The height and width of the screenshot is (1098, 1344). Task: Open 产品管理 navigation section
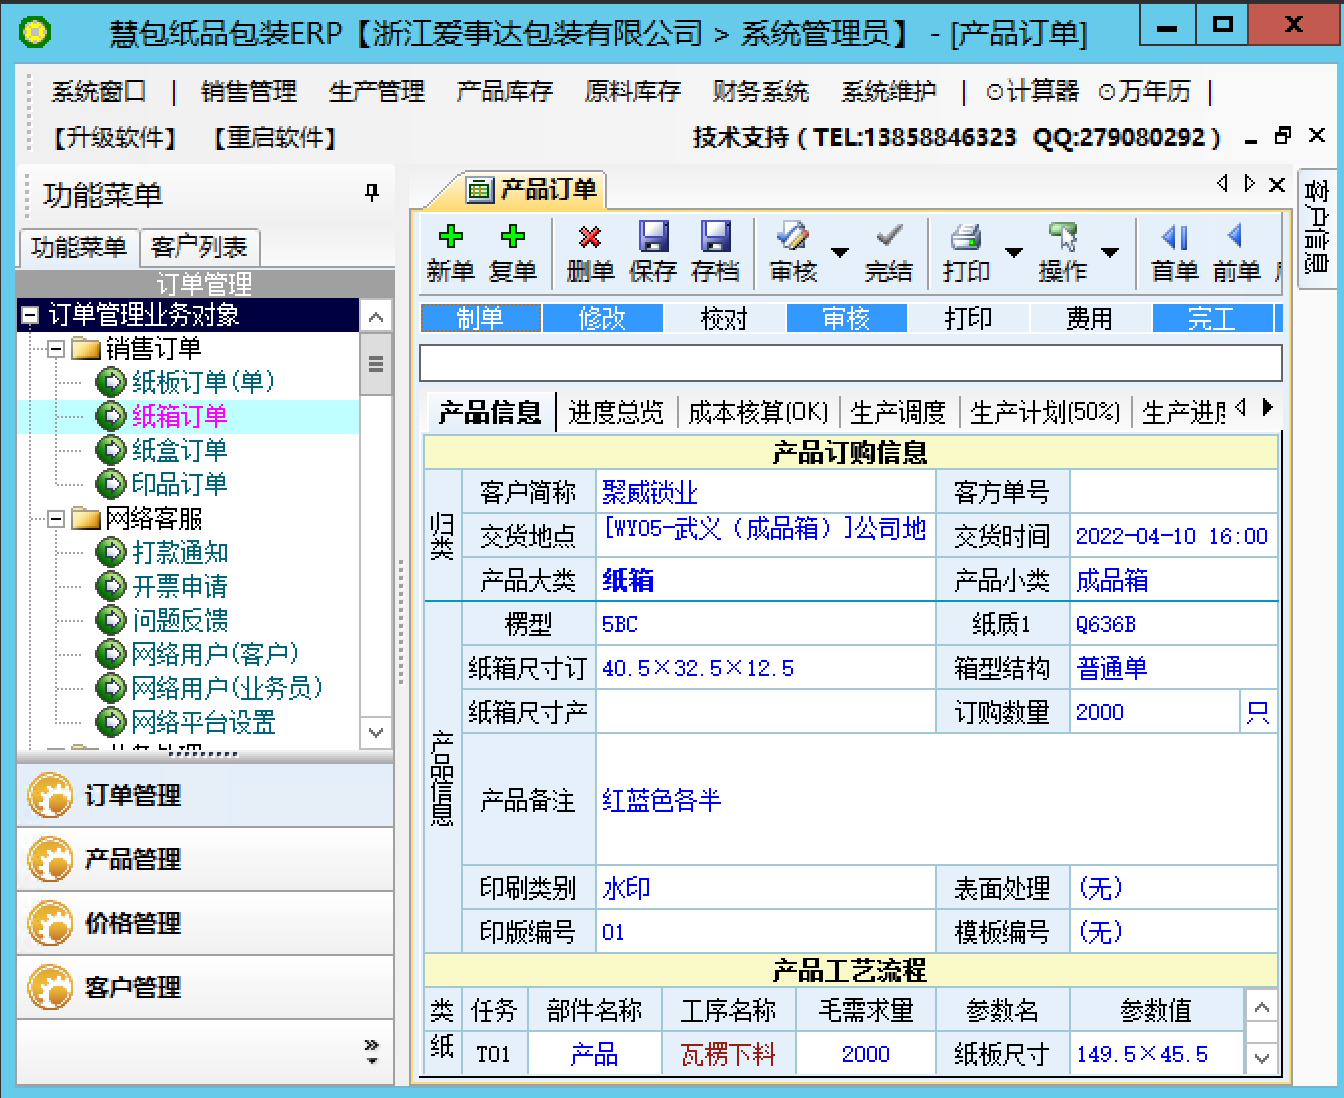pyautogui.click(x=205, y=860)
